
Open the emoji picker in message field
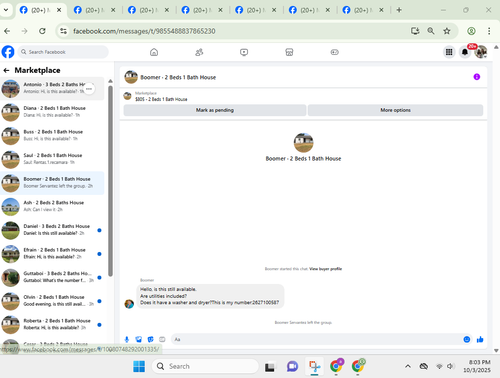467,339
